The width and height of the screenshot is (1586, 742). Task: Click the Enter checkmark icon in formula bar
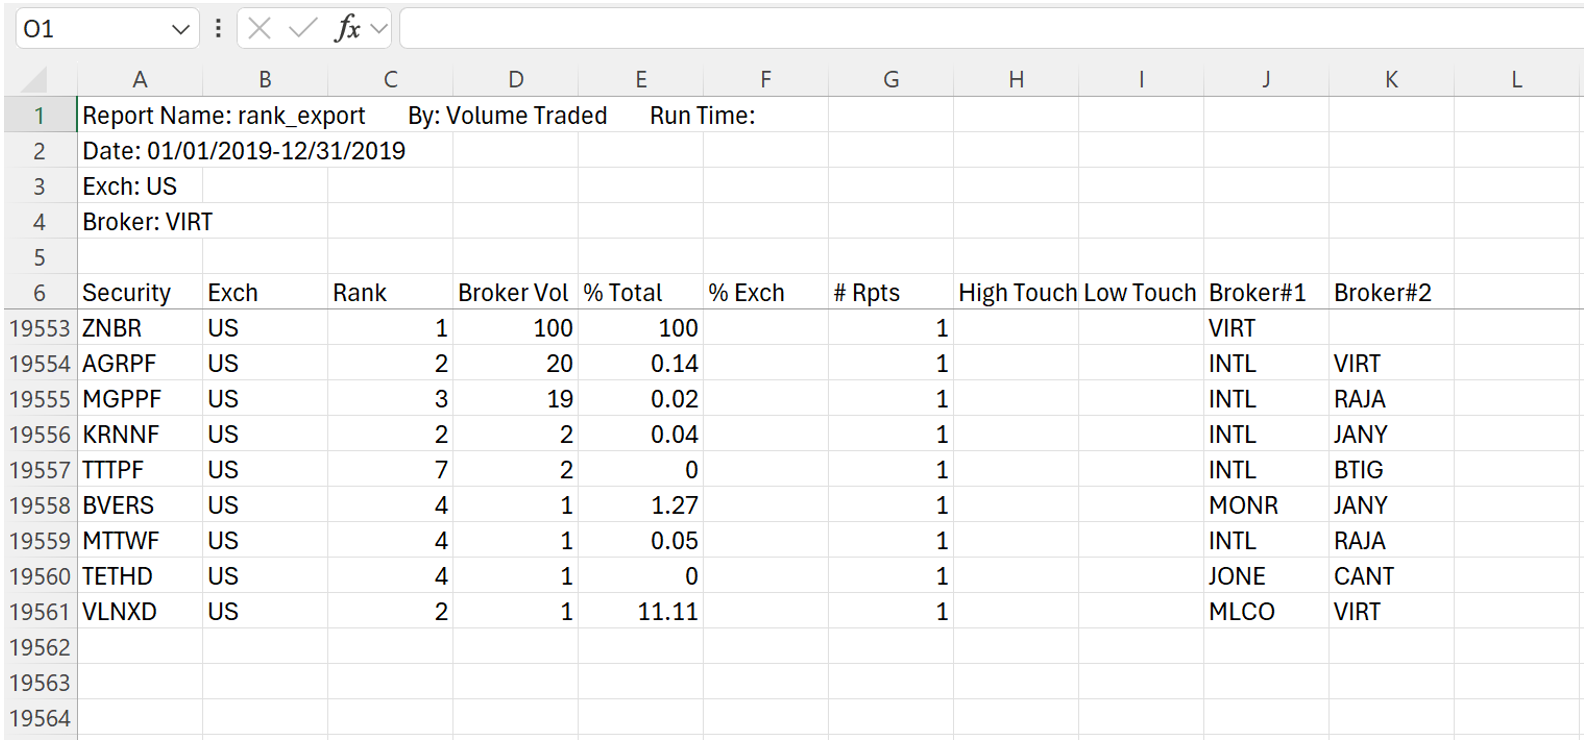point(302,29)
